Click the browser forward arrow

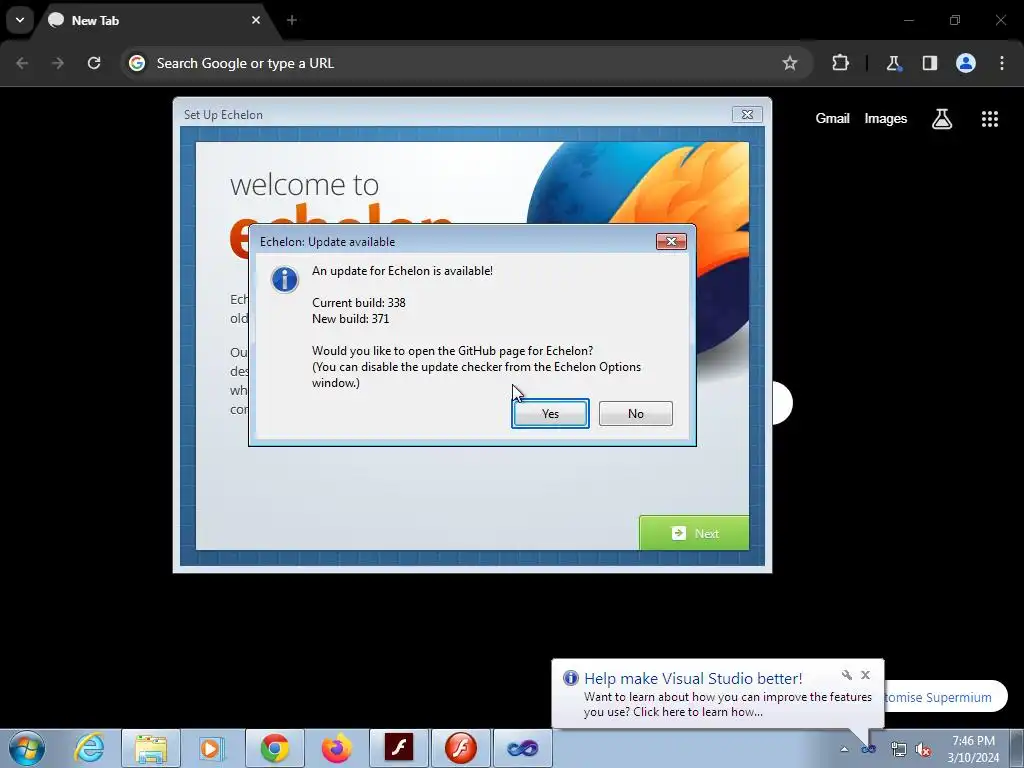[58, 63]
